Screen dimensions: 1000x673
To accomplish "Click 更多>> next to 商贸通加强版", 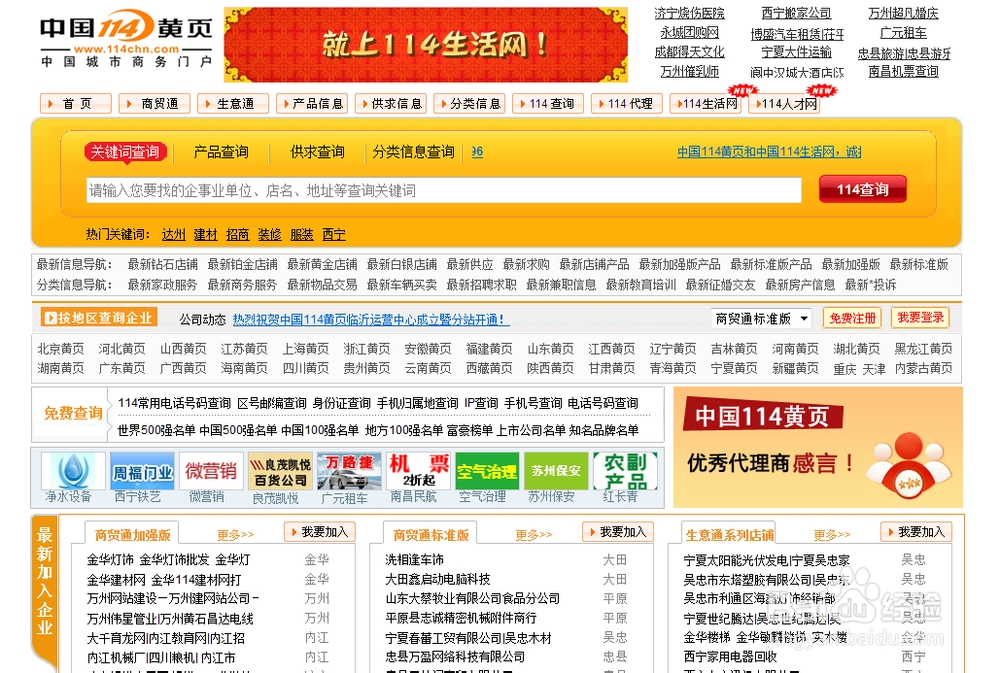I will pos(235,535).
